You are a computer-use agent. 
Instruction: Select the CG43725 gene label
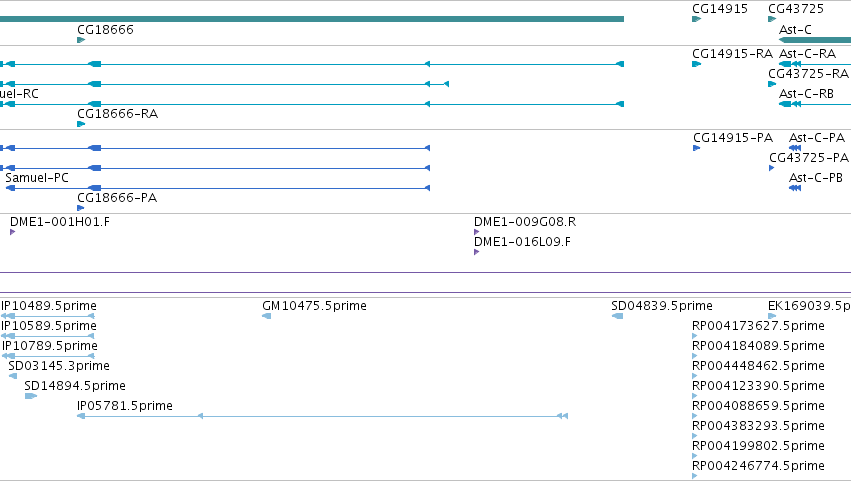tap(796, 9)
